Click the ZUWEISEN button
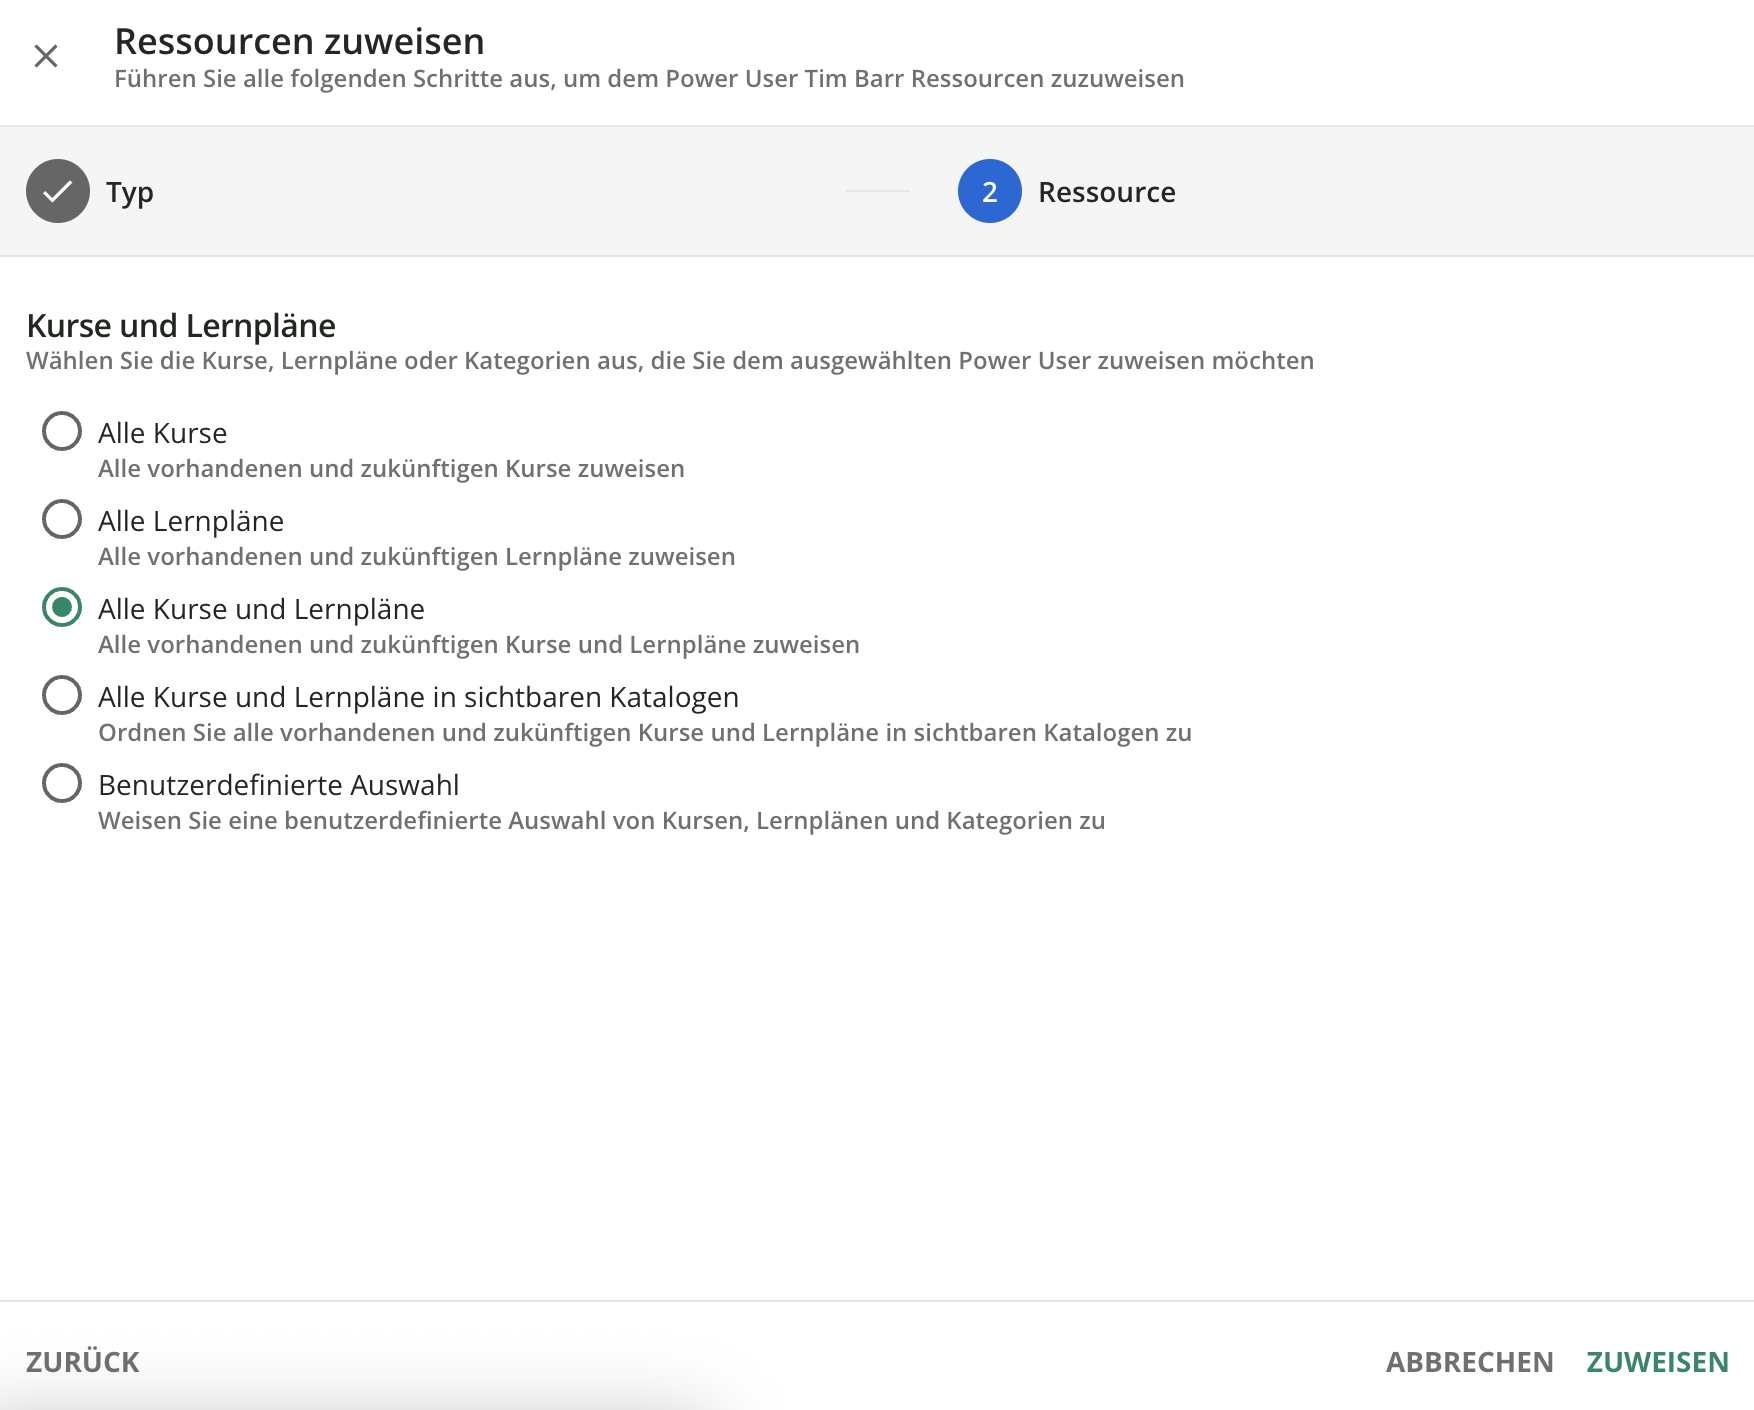This screenshot has width=1754, height=1410. click(1658, 1361)
